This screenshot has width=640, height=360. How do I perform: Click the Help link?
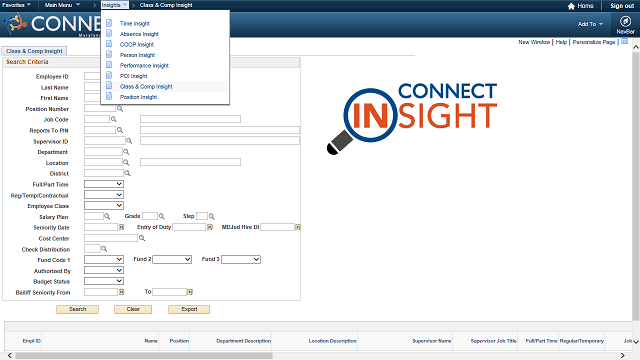[x=561, y=42]
